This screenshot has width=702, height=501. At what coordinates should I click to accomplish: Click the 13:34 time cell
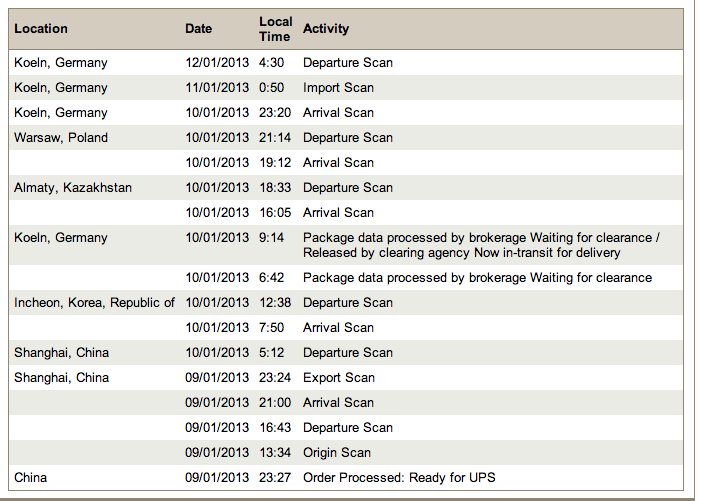pyautogui.click(x=274, y=453)
